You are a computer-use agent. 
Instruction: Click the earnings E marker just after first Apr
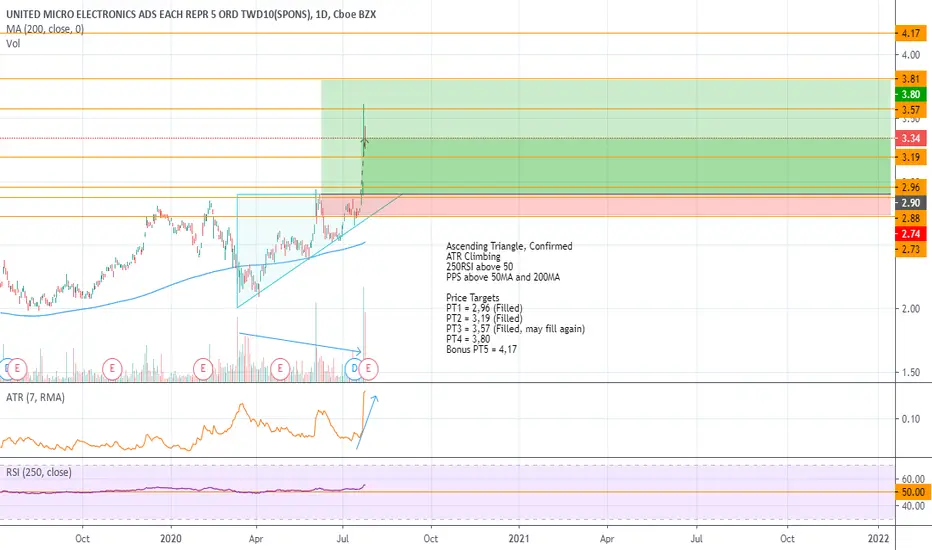[280, 369]
